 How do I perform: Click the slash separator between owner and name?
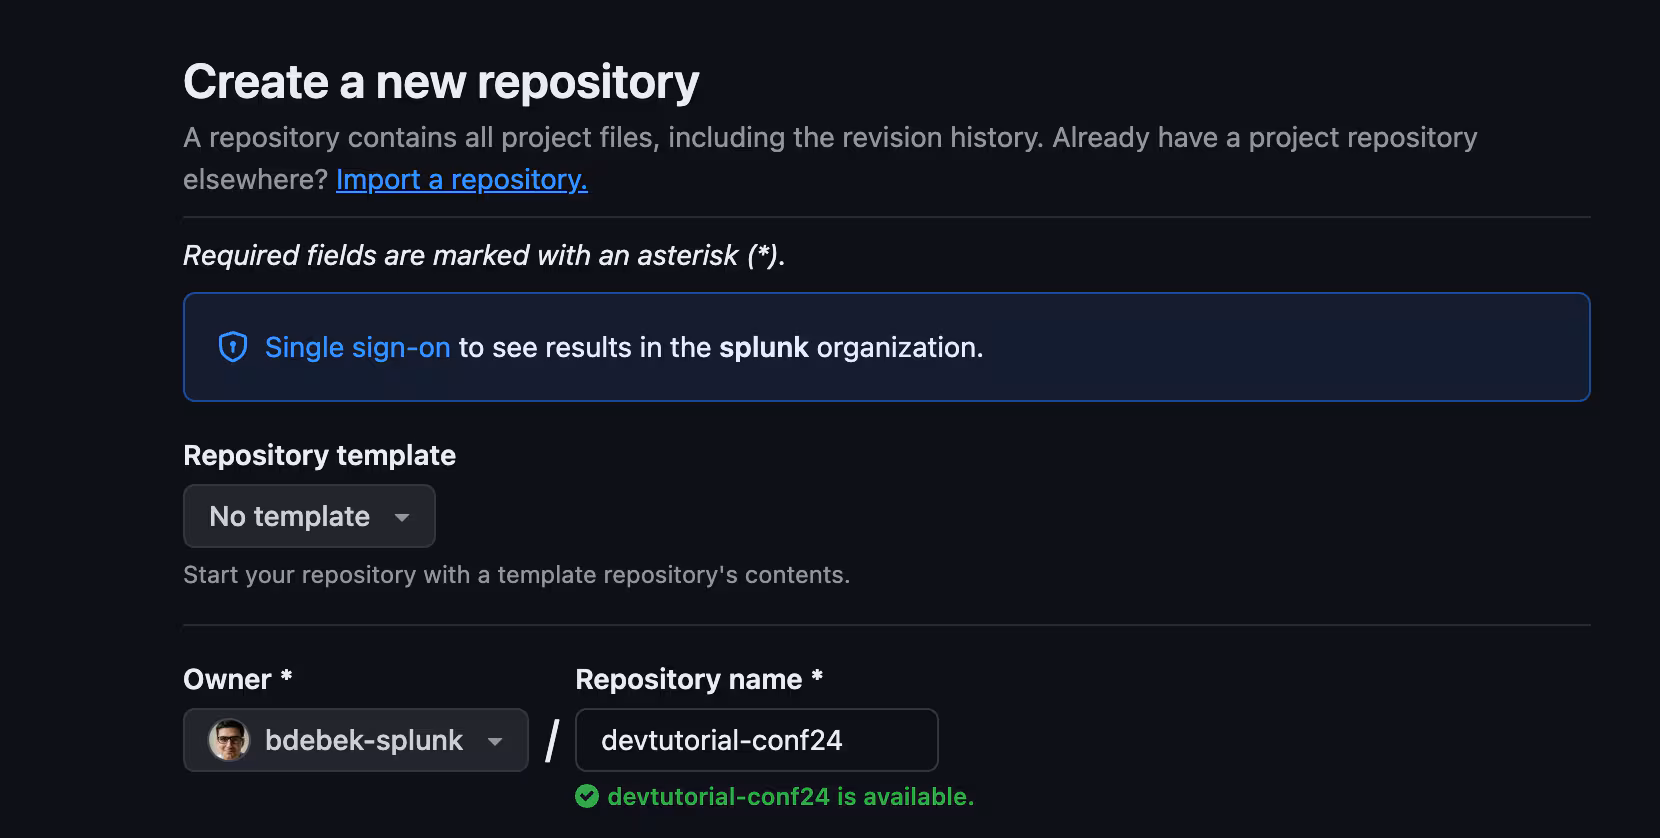pos(552,741)
